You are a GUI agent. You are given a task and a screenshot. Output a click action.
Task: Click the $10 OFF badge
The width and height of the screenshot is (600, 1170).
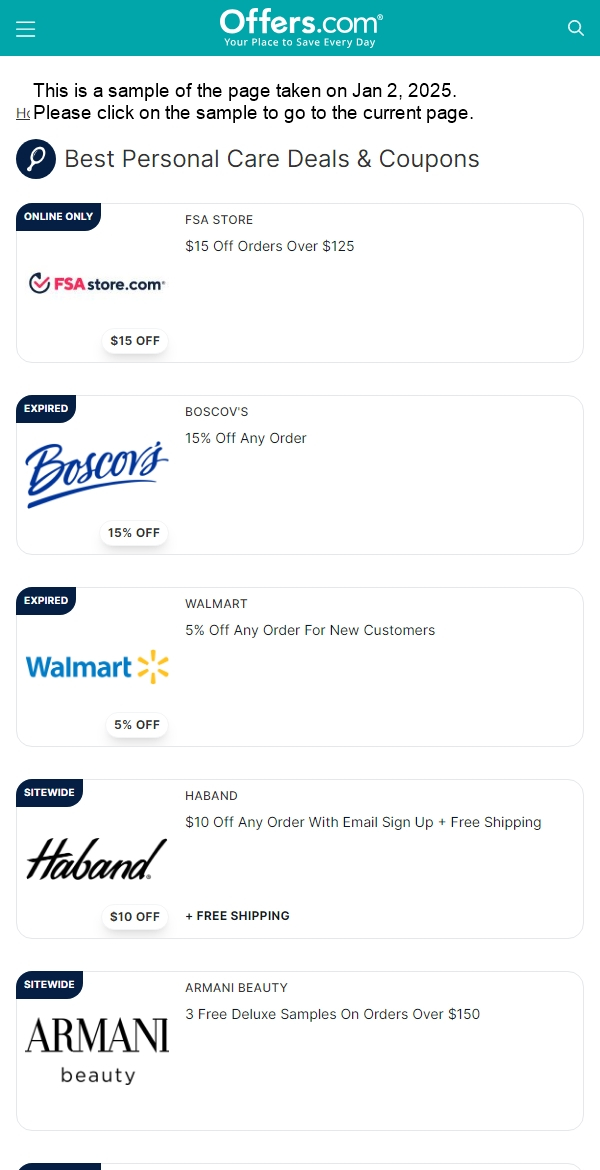[x=135, y=916]
